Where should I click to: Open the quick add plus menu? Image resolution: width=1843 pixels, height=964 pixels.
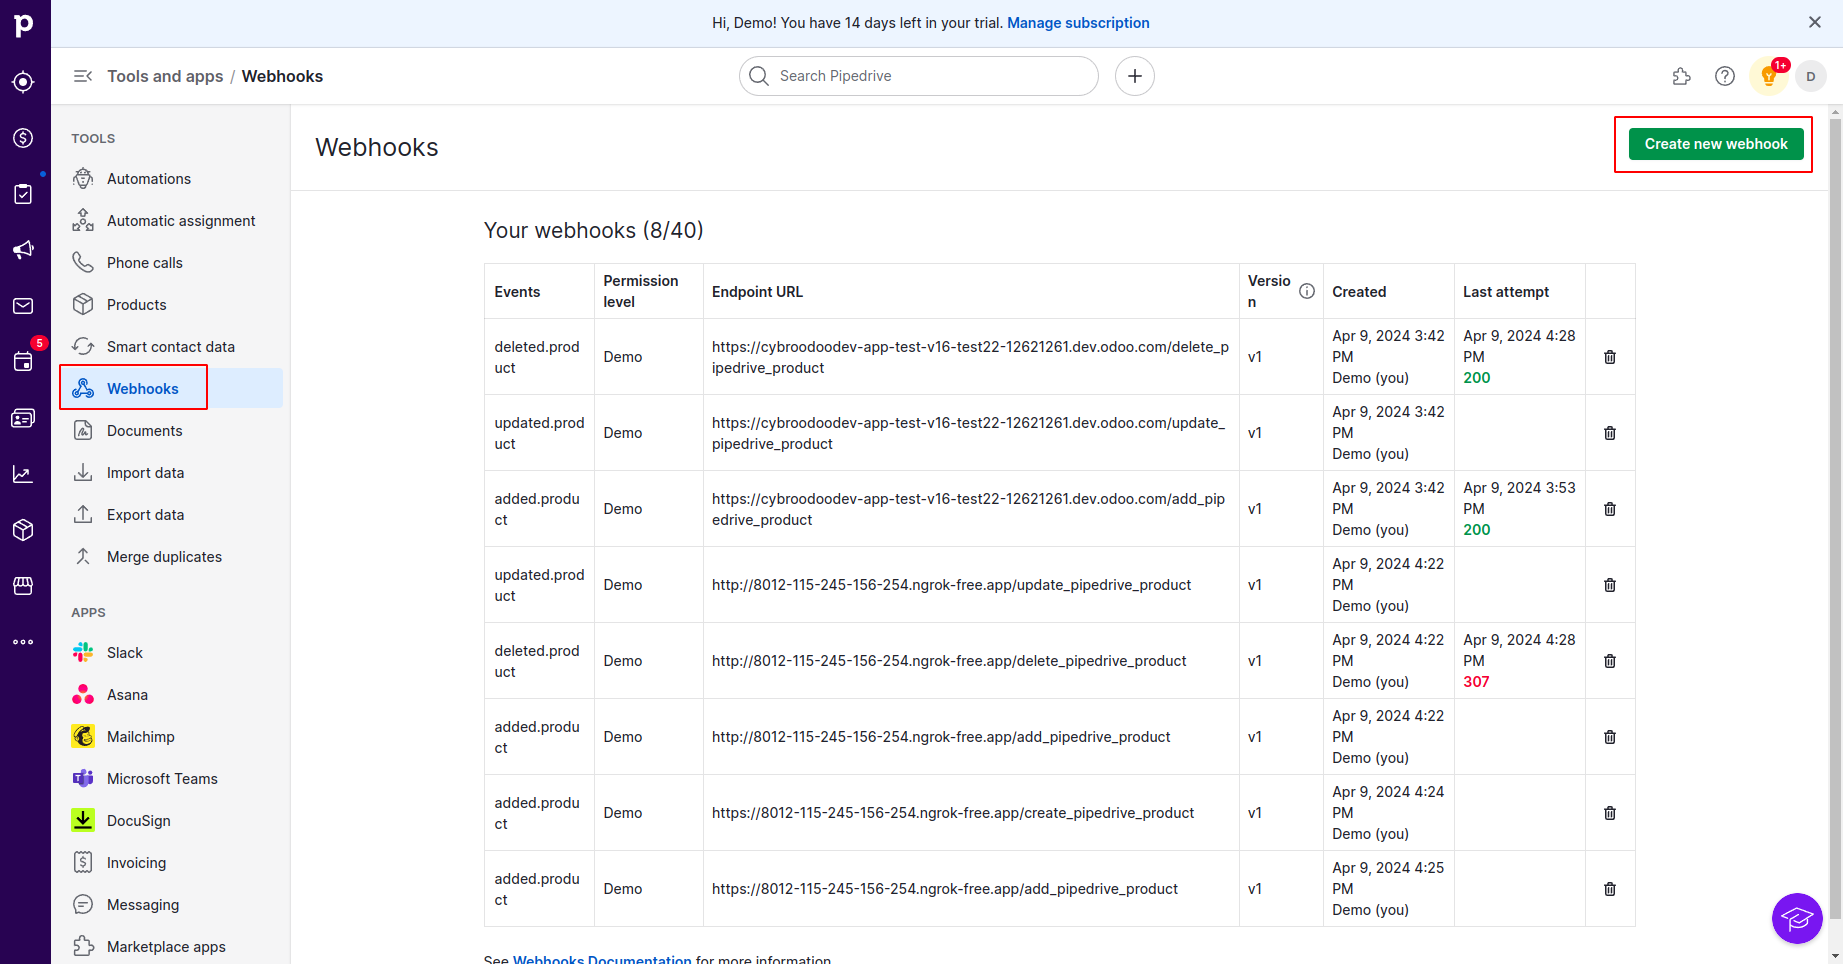click(x=1135, y=76)
